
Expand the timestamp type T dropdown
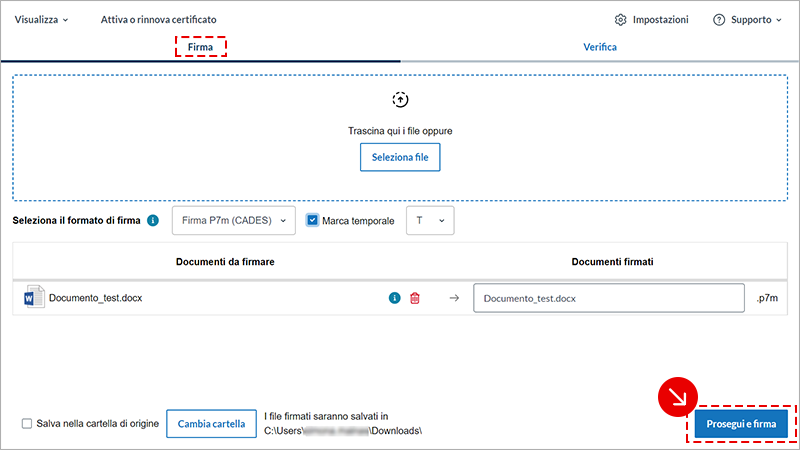pyautogui.click(x=430, y=221)
